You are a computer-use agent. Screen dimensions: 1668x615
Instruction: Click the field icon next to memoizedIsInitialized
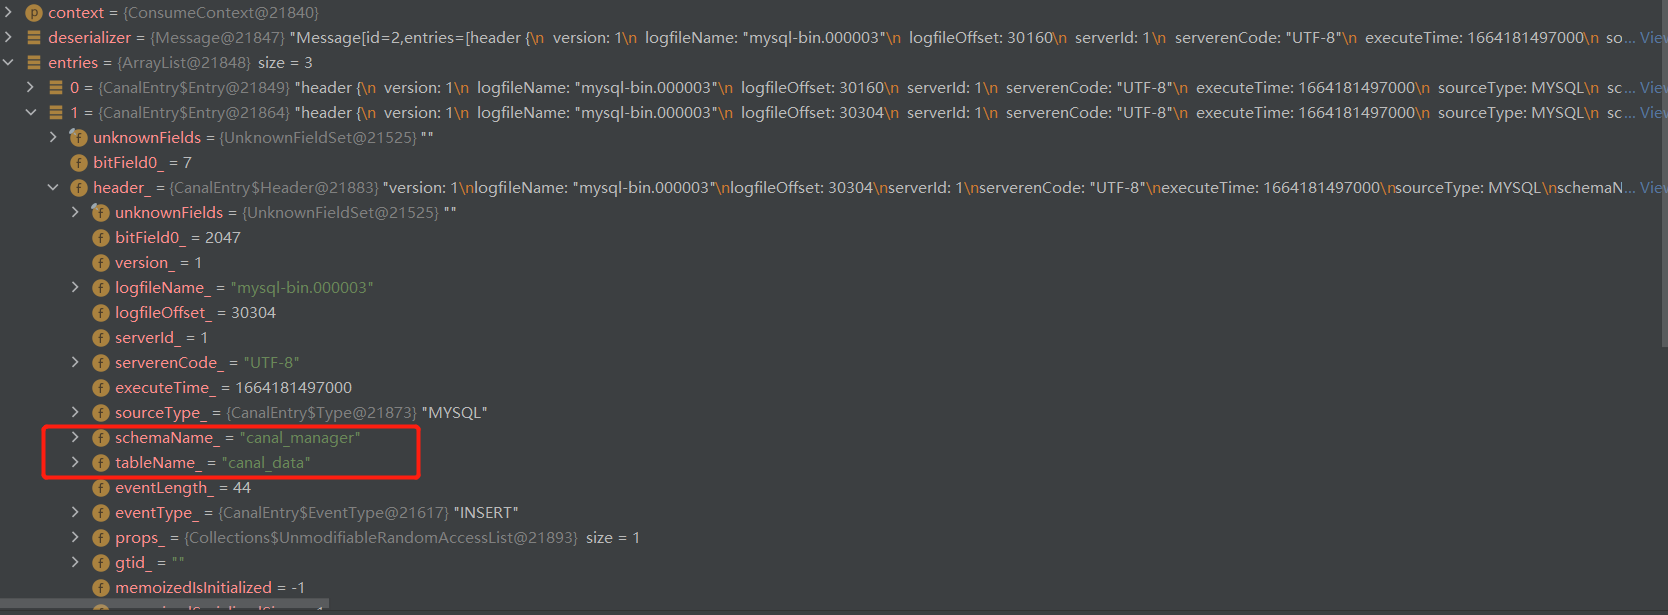100,587
